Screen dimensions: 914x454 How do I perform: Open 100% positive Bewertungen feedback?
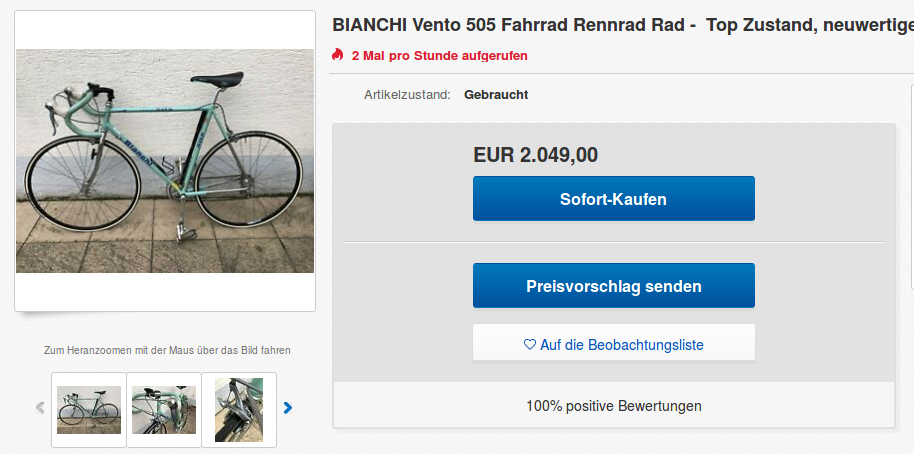[613, 406]
